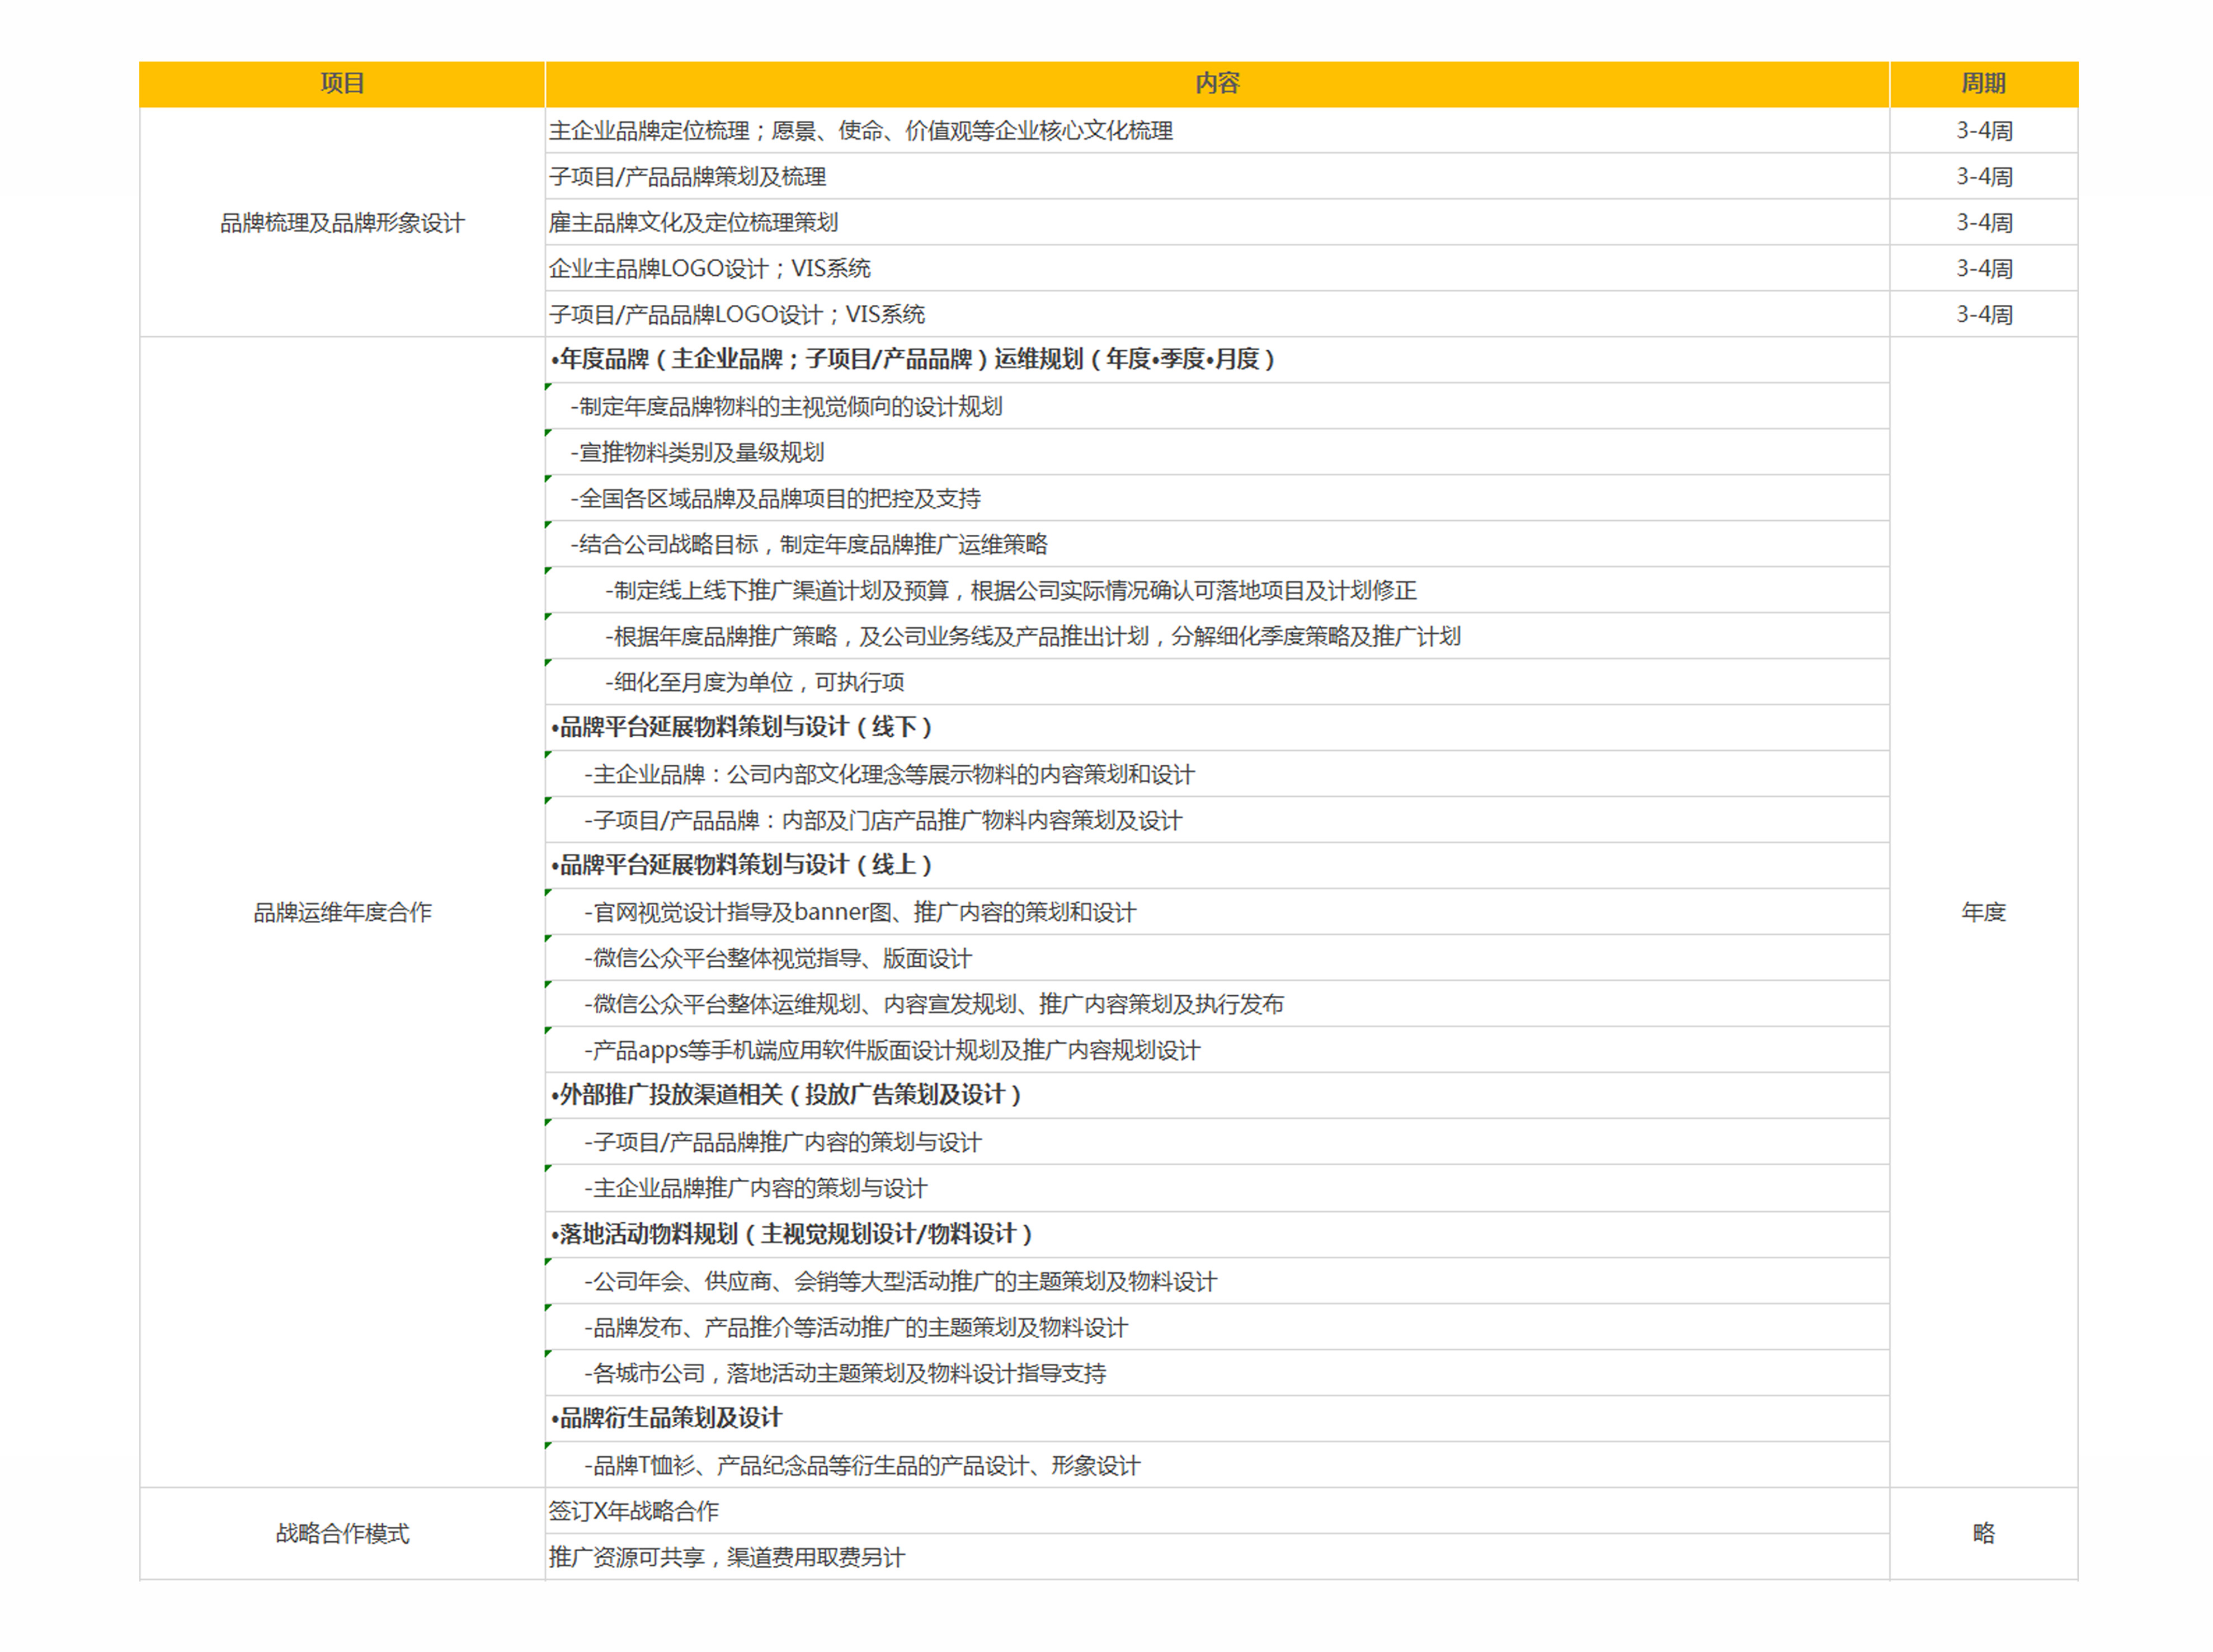Select 宣推物料类别及量级规划 row
The image size is (2213, 1652).
pyautogui.click(x=1217, y=452)
